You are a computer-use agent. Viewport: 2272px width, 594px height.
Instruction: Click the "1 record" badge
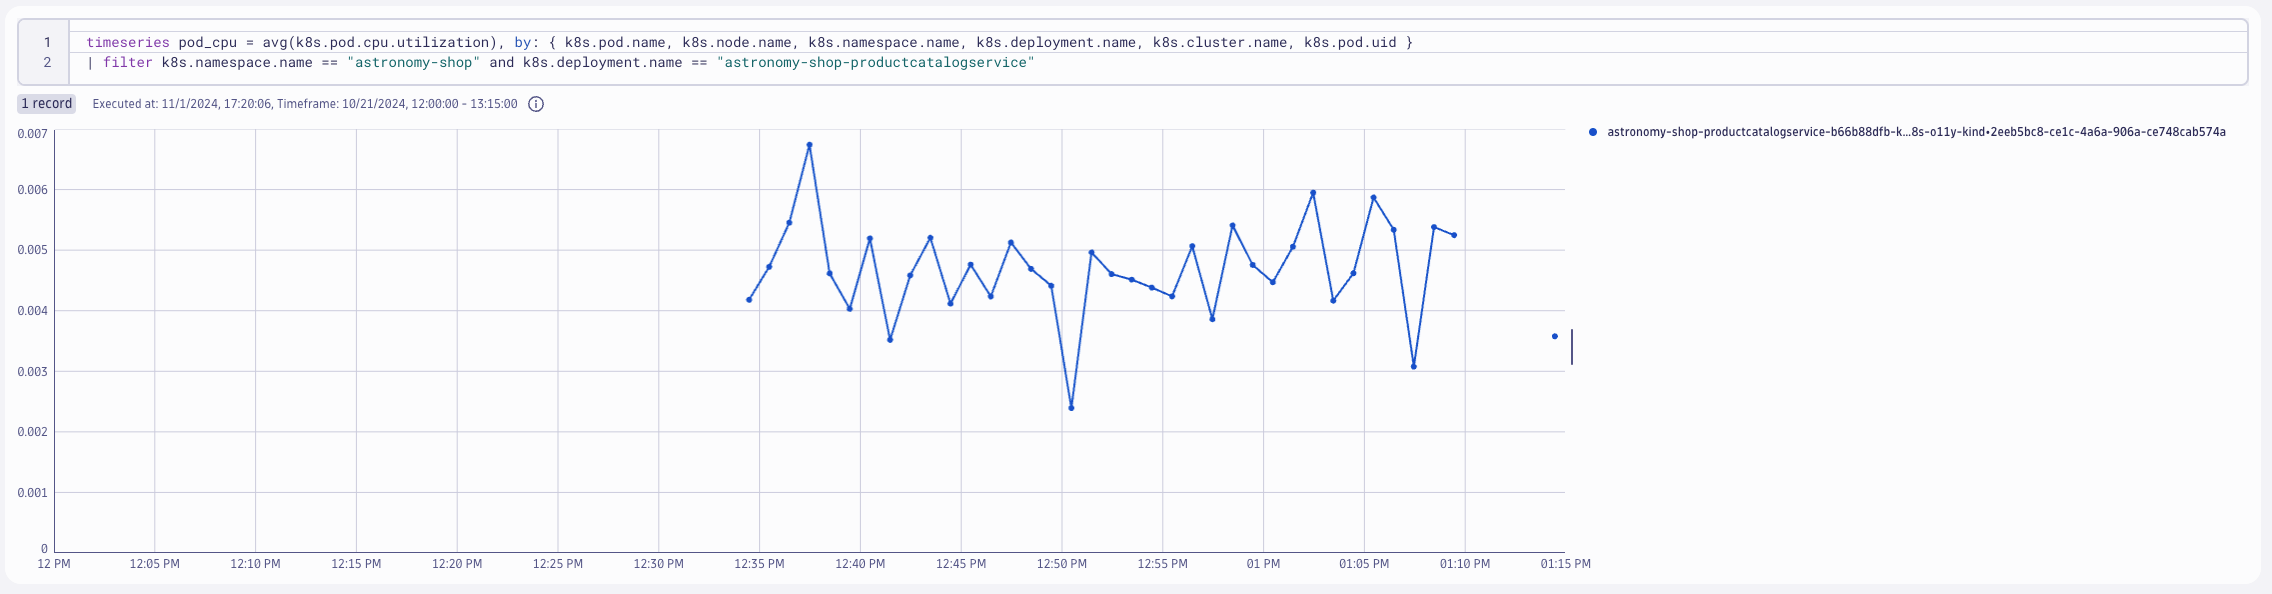click(47, 104)
